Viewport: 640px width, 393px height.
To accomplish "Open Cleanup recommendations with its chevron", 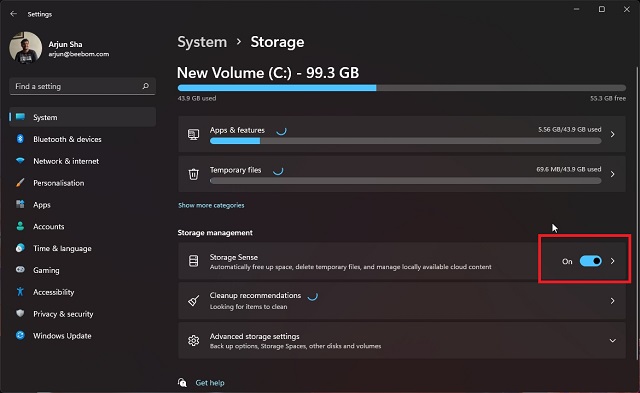I will tap(612, 301).
